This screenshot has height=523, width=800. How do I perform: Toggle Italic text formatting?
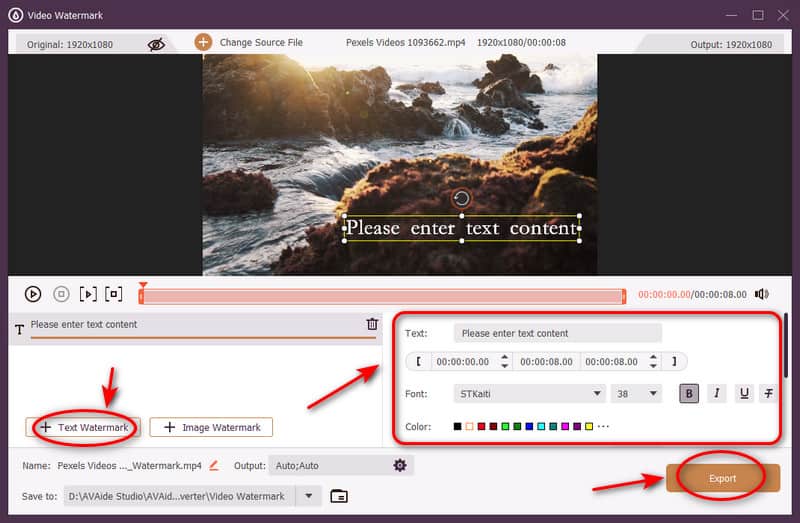click(x=716, y=393)
